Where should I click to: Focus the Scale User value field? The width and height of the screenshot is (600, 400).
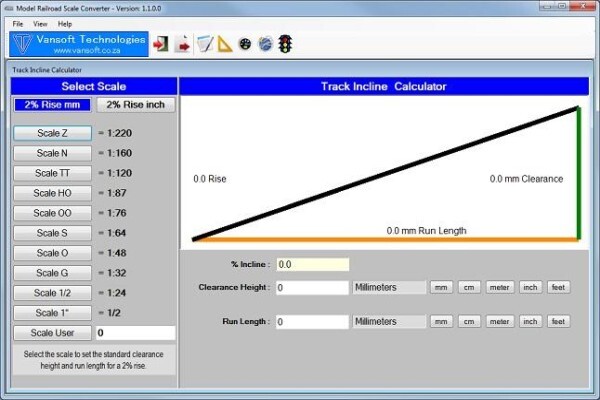(x=135, y=333)
